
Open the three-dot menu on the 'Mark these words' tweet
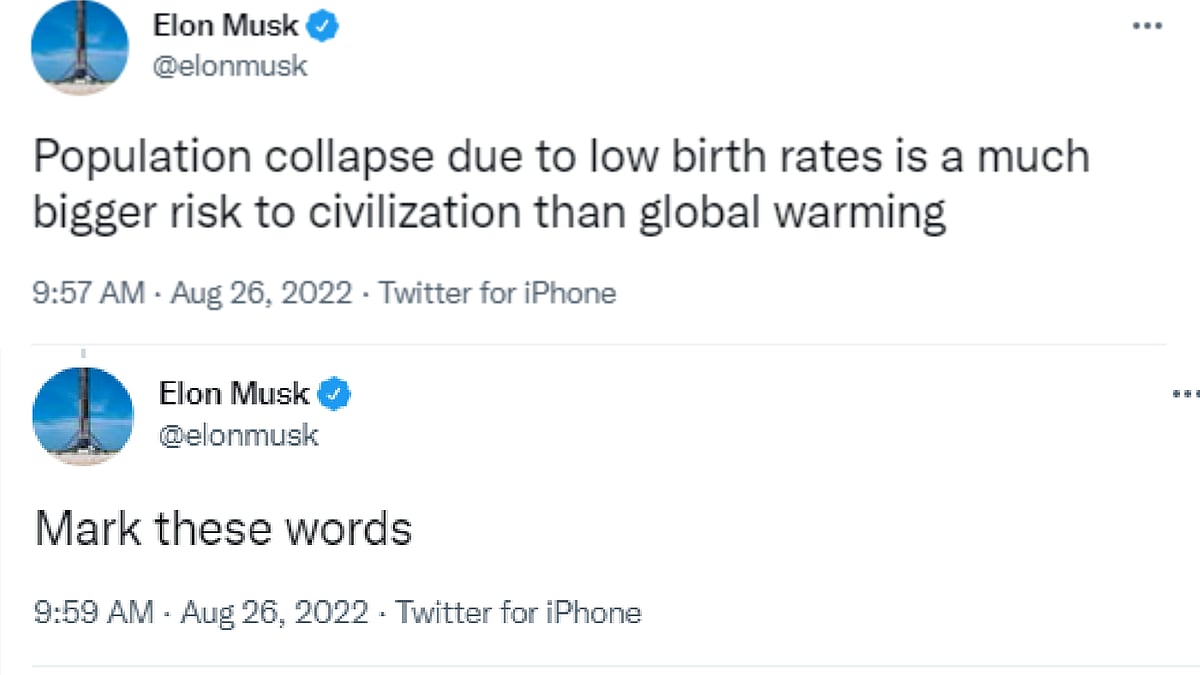pyautogui.click(x=1184, y=395)
